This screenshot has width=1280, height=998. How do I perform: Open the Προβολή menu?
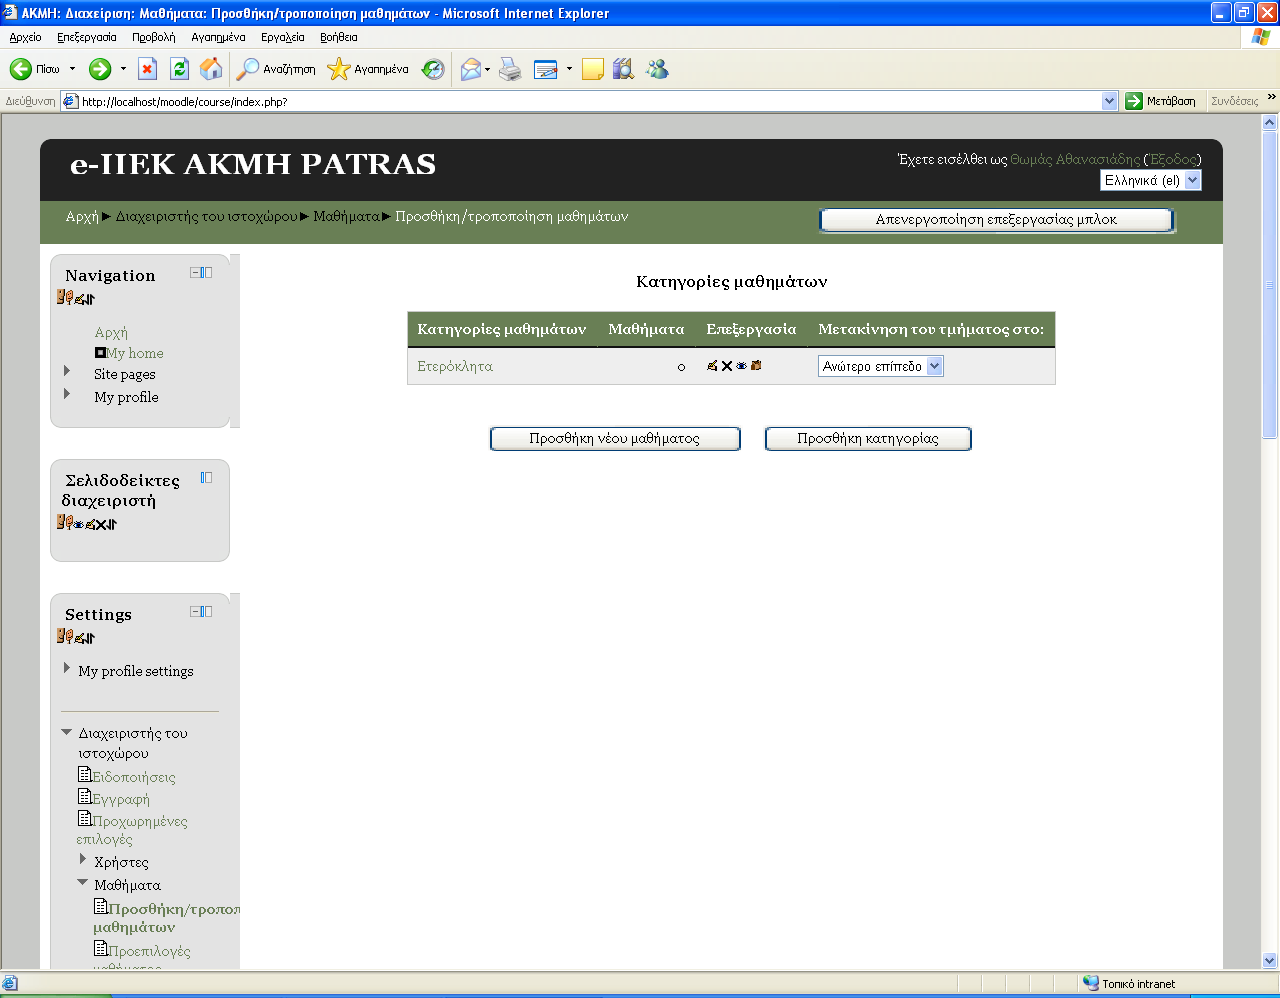coord(154,37)
